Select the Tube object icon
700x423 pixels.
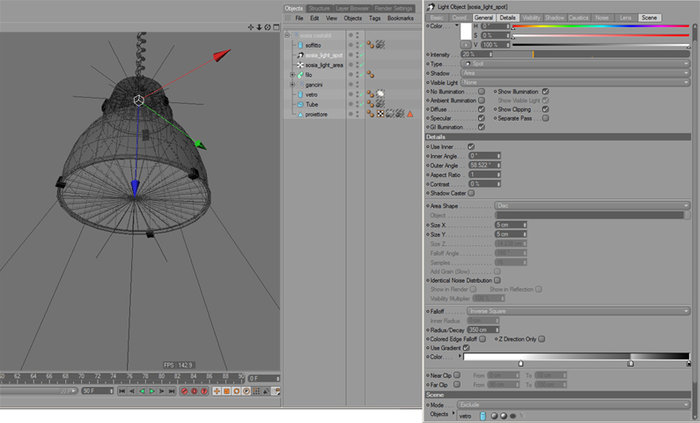click(300, 104)
